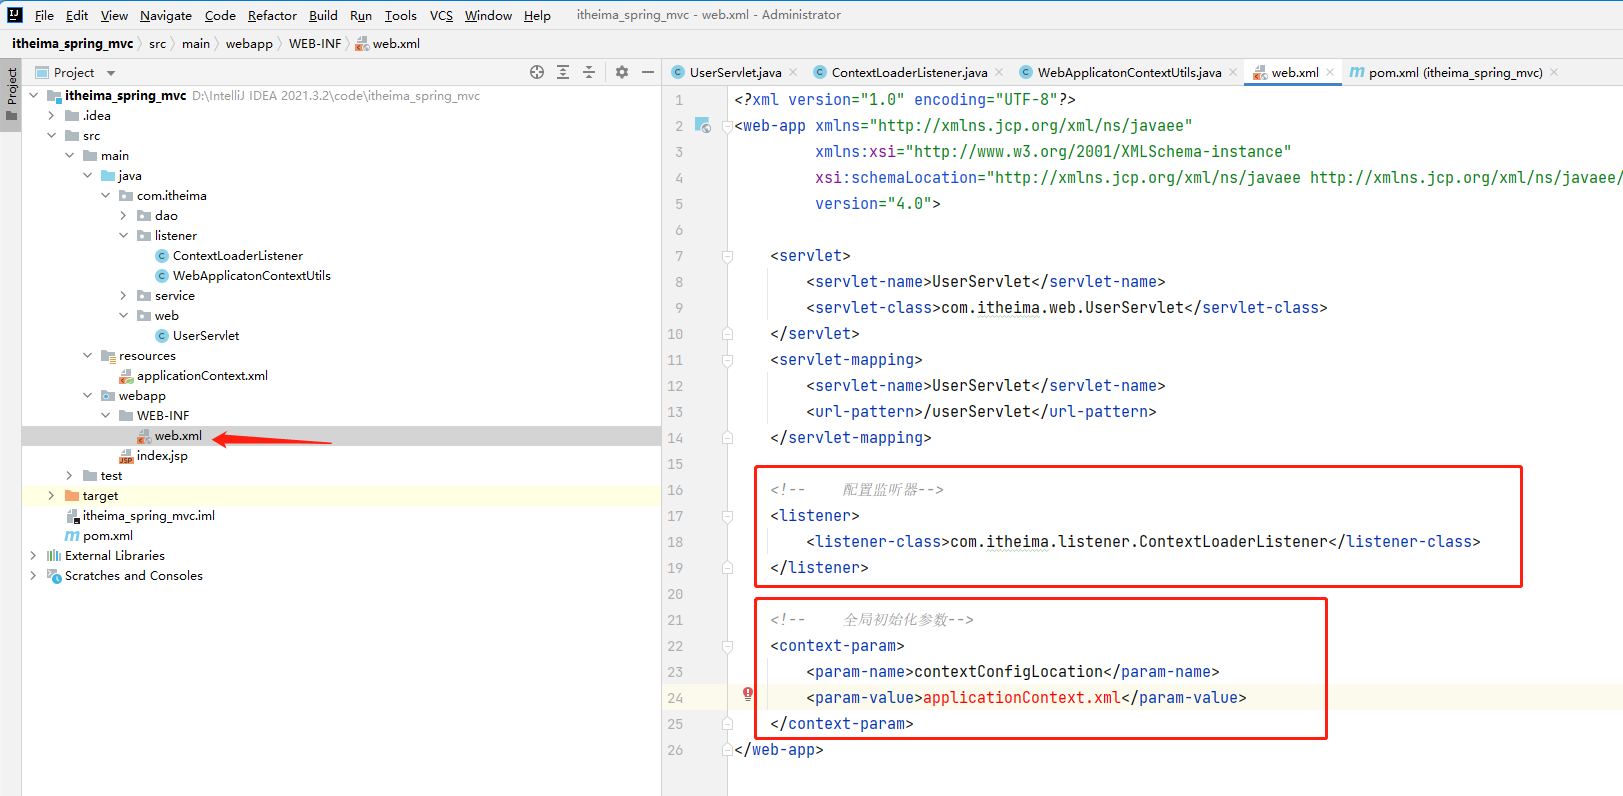Open the Build menu
This screenshot has height=796, width=1623.
tap(323, 15)
